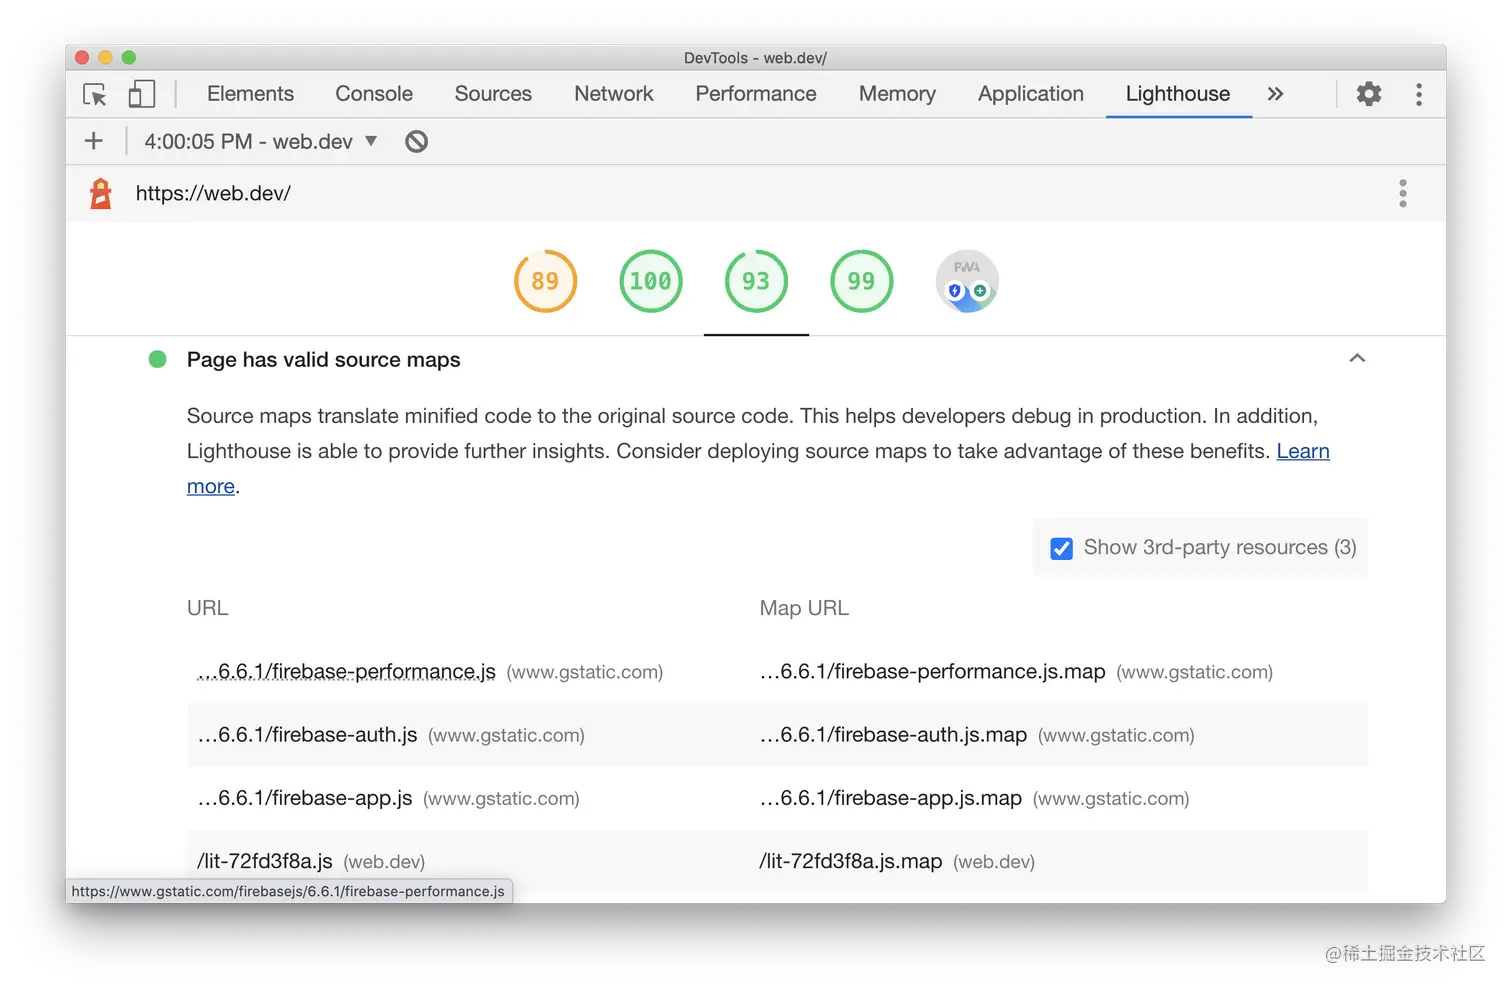Viewport: 1512px width, 990px height.
Task: Switch to the Elements tab
Action: click(x=250, y=94)
